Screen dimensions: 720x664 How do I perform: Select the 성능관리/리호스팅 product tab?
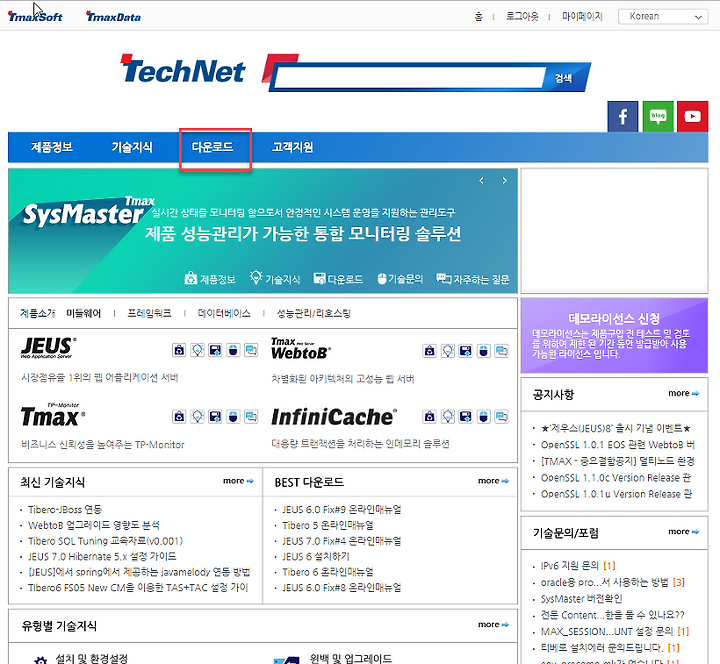[314, 313]
